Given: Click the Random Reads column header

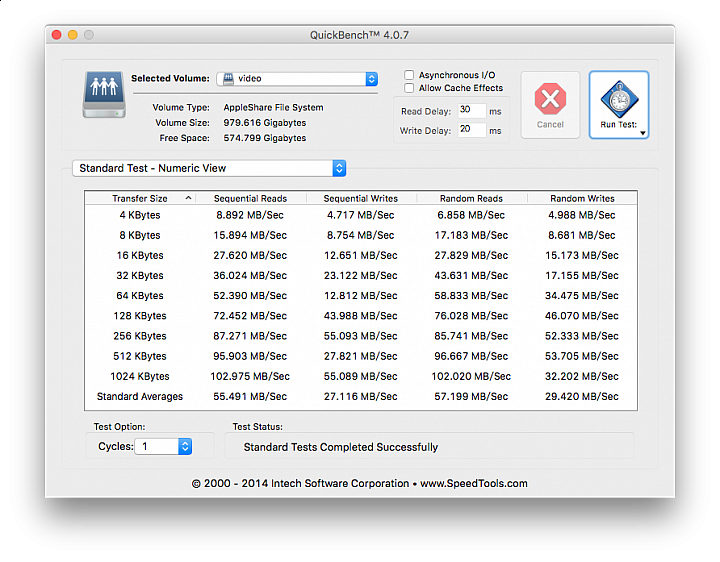Looking at the screenshot, I should point(472,198).
